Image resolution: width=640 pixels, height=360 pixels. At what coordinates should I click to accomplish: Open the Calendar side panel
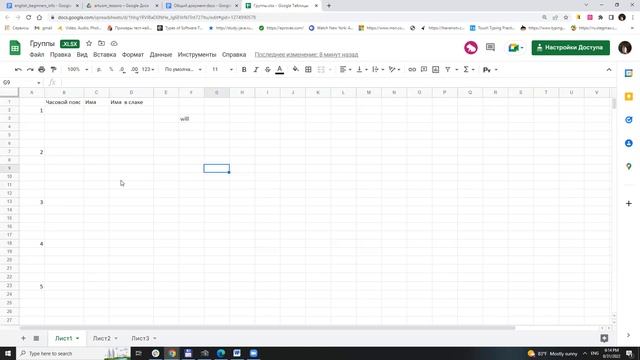[629, 73]
